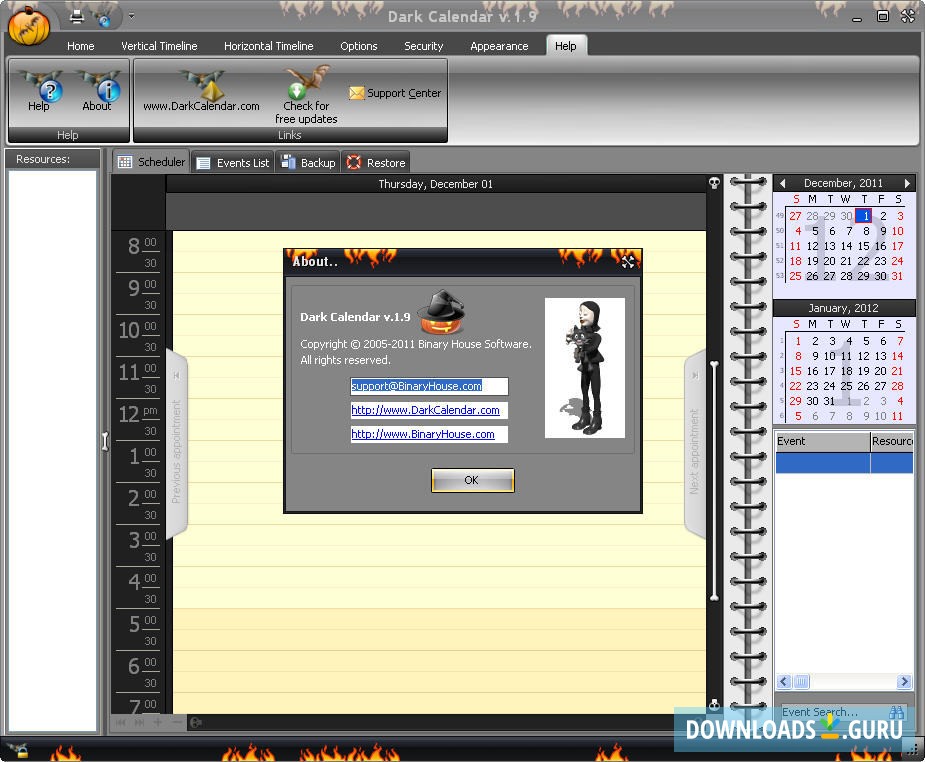Open Support Center envelope link
The image size is (925, 762).
(x=395, y=93)
